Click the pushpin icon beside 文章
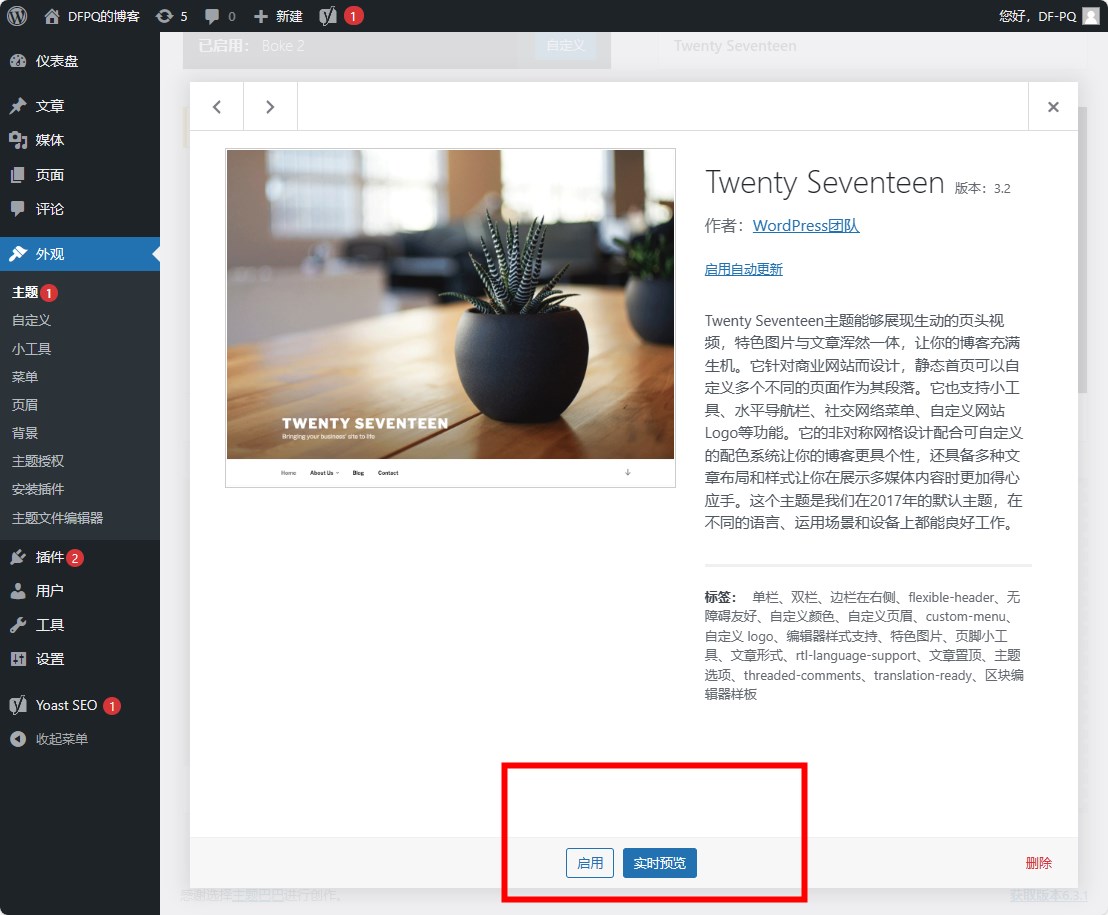This screenshot has width=1108, height=915. click(x=18, y=106)
